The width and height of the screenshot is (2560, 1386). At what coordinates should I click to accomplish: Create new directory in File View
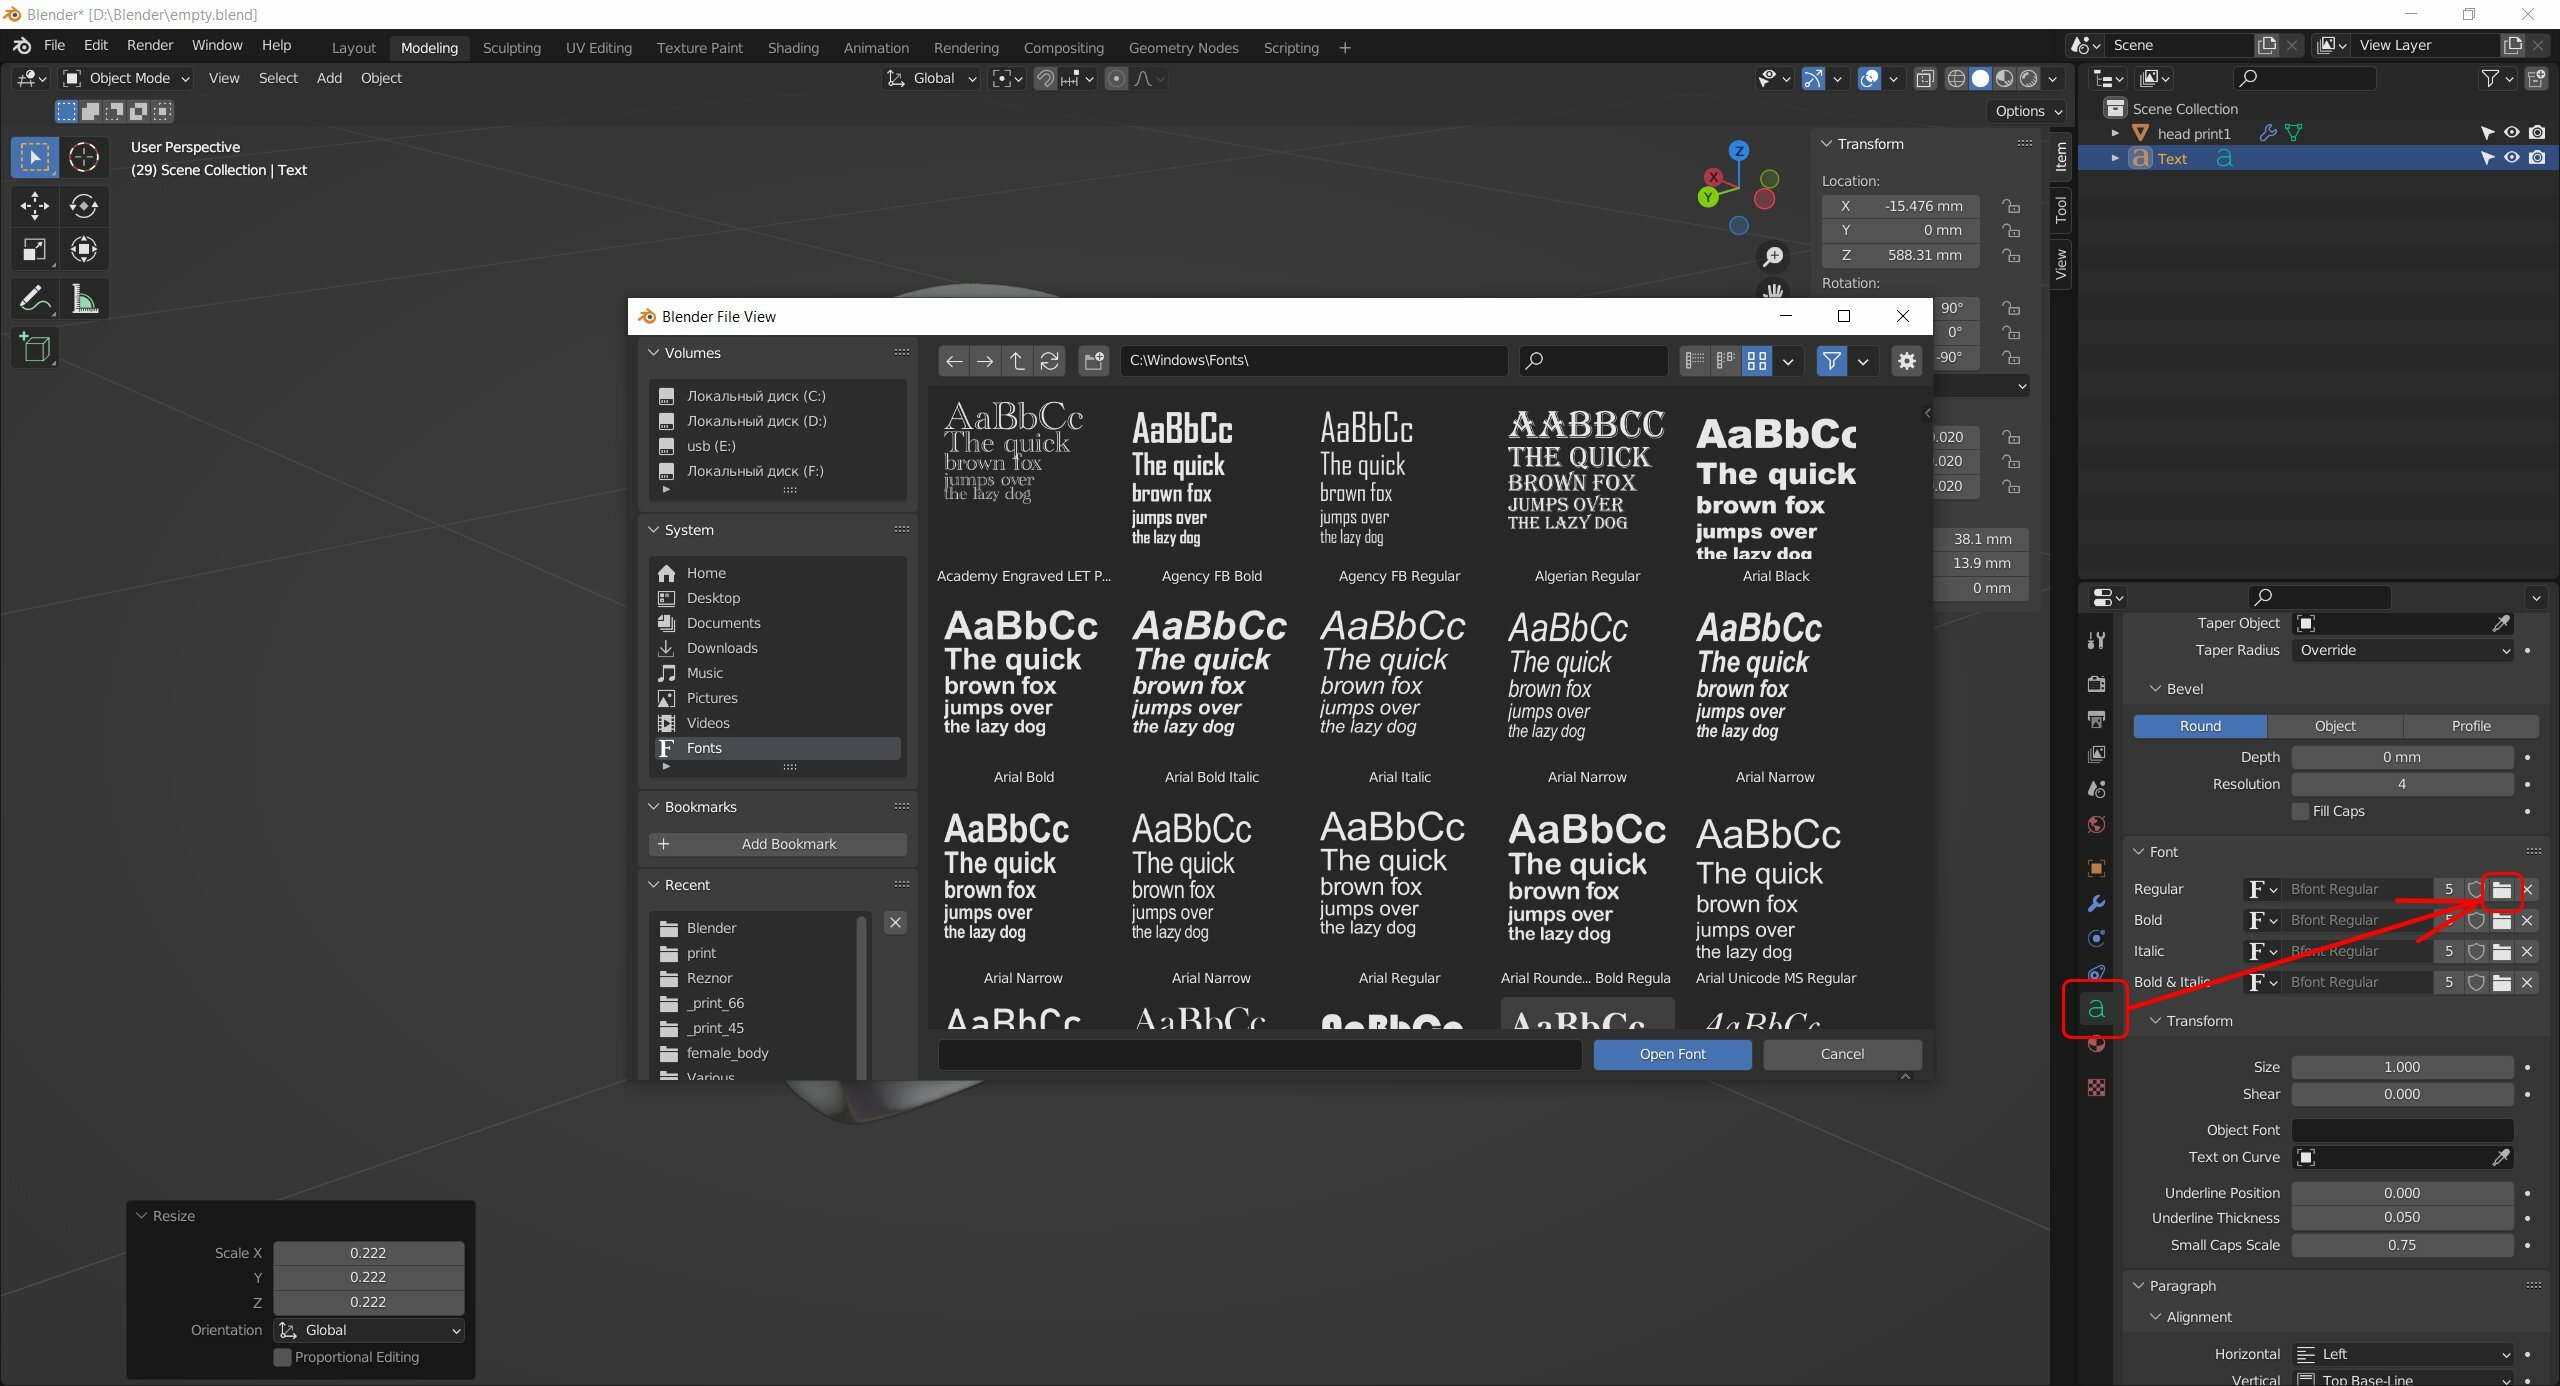1094,361
